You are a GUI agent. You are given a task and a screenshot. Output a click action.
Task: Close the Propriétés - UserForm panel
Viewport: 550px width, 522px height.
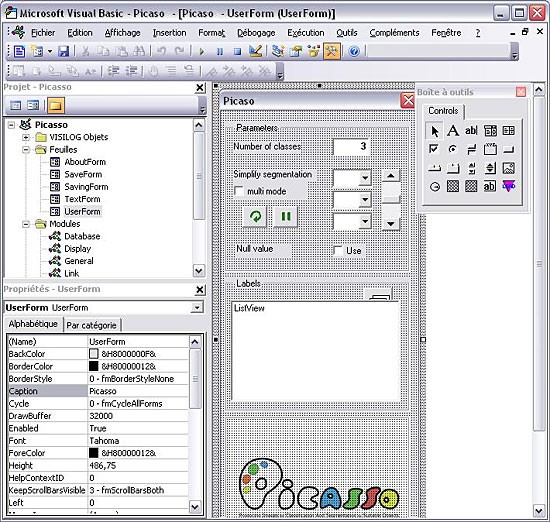[x=200, y=289]
